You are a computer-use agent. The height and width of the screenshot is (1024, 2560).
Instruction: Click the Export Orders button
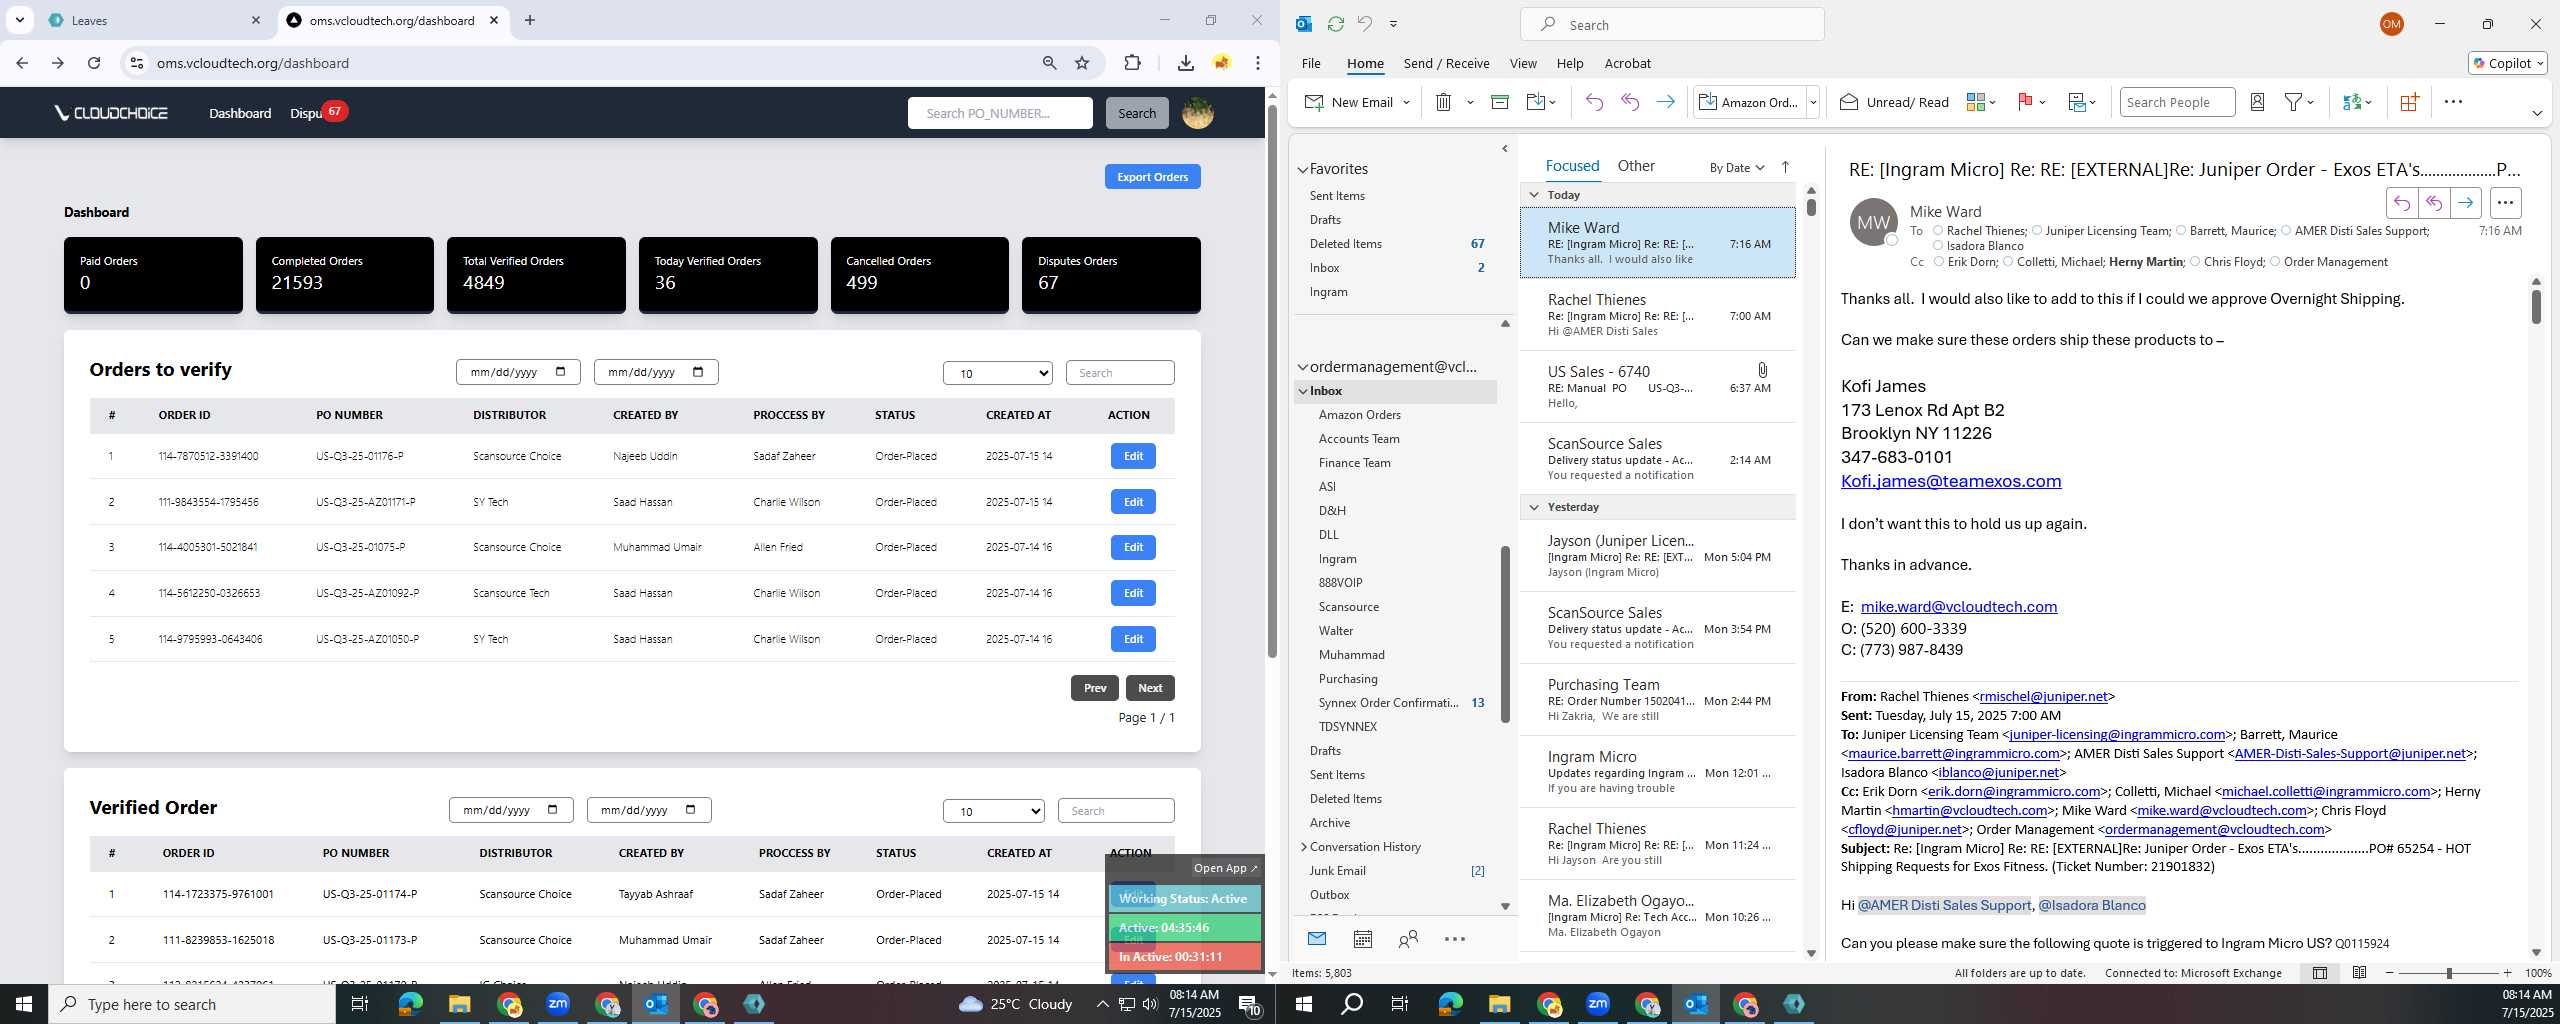(x=1152, y=177)
